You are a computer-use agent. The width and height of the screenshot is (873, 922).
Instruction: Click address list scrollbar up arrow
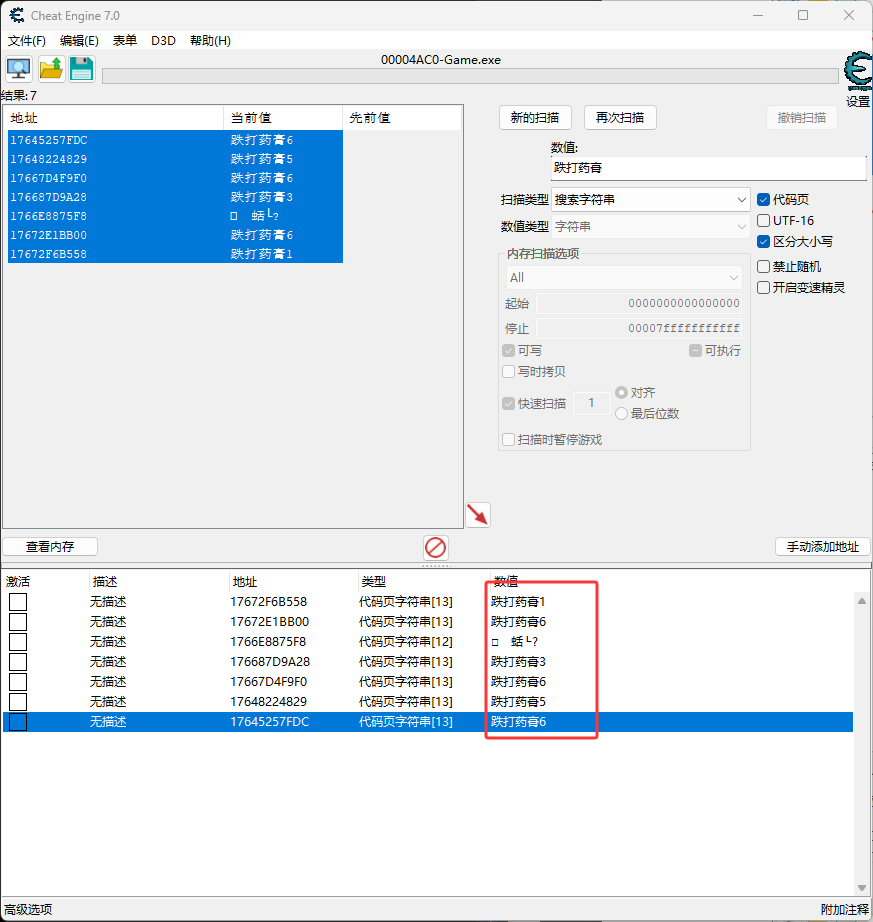coord(862,601)
